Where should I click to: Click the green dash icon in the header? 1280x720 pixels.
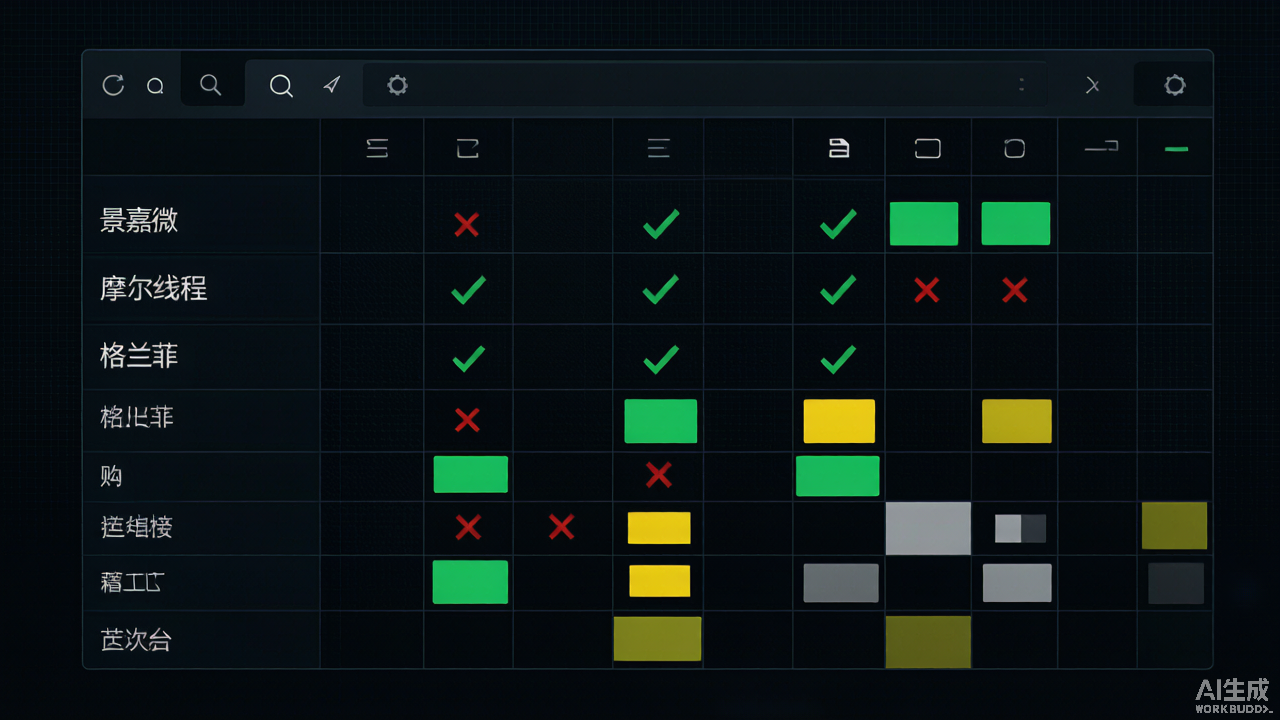click(1176, 149)
